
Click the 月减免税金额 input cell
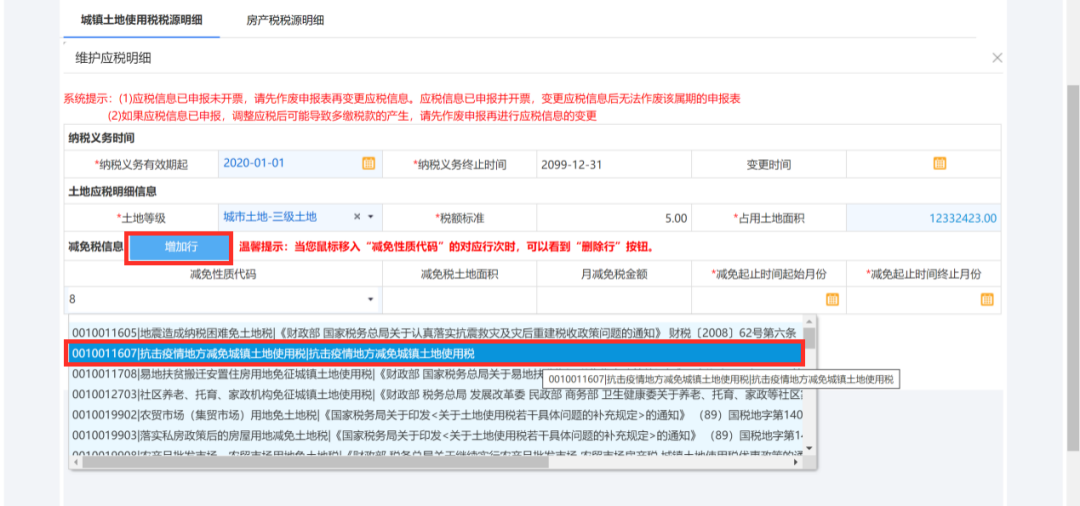614,300
